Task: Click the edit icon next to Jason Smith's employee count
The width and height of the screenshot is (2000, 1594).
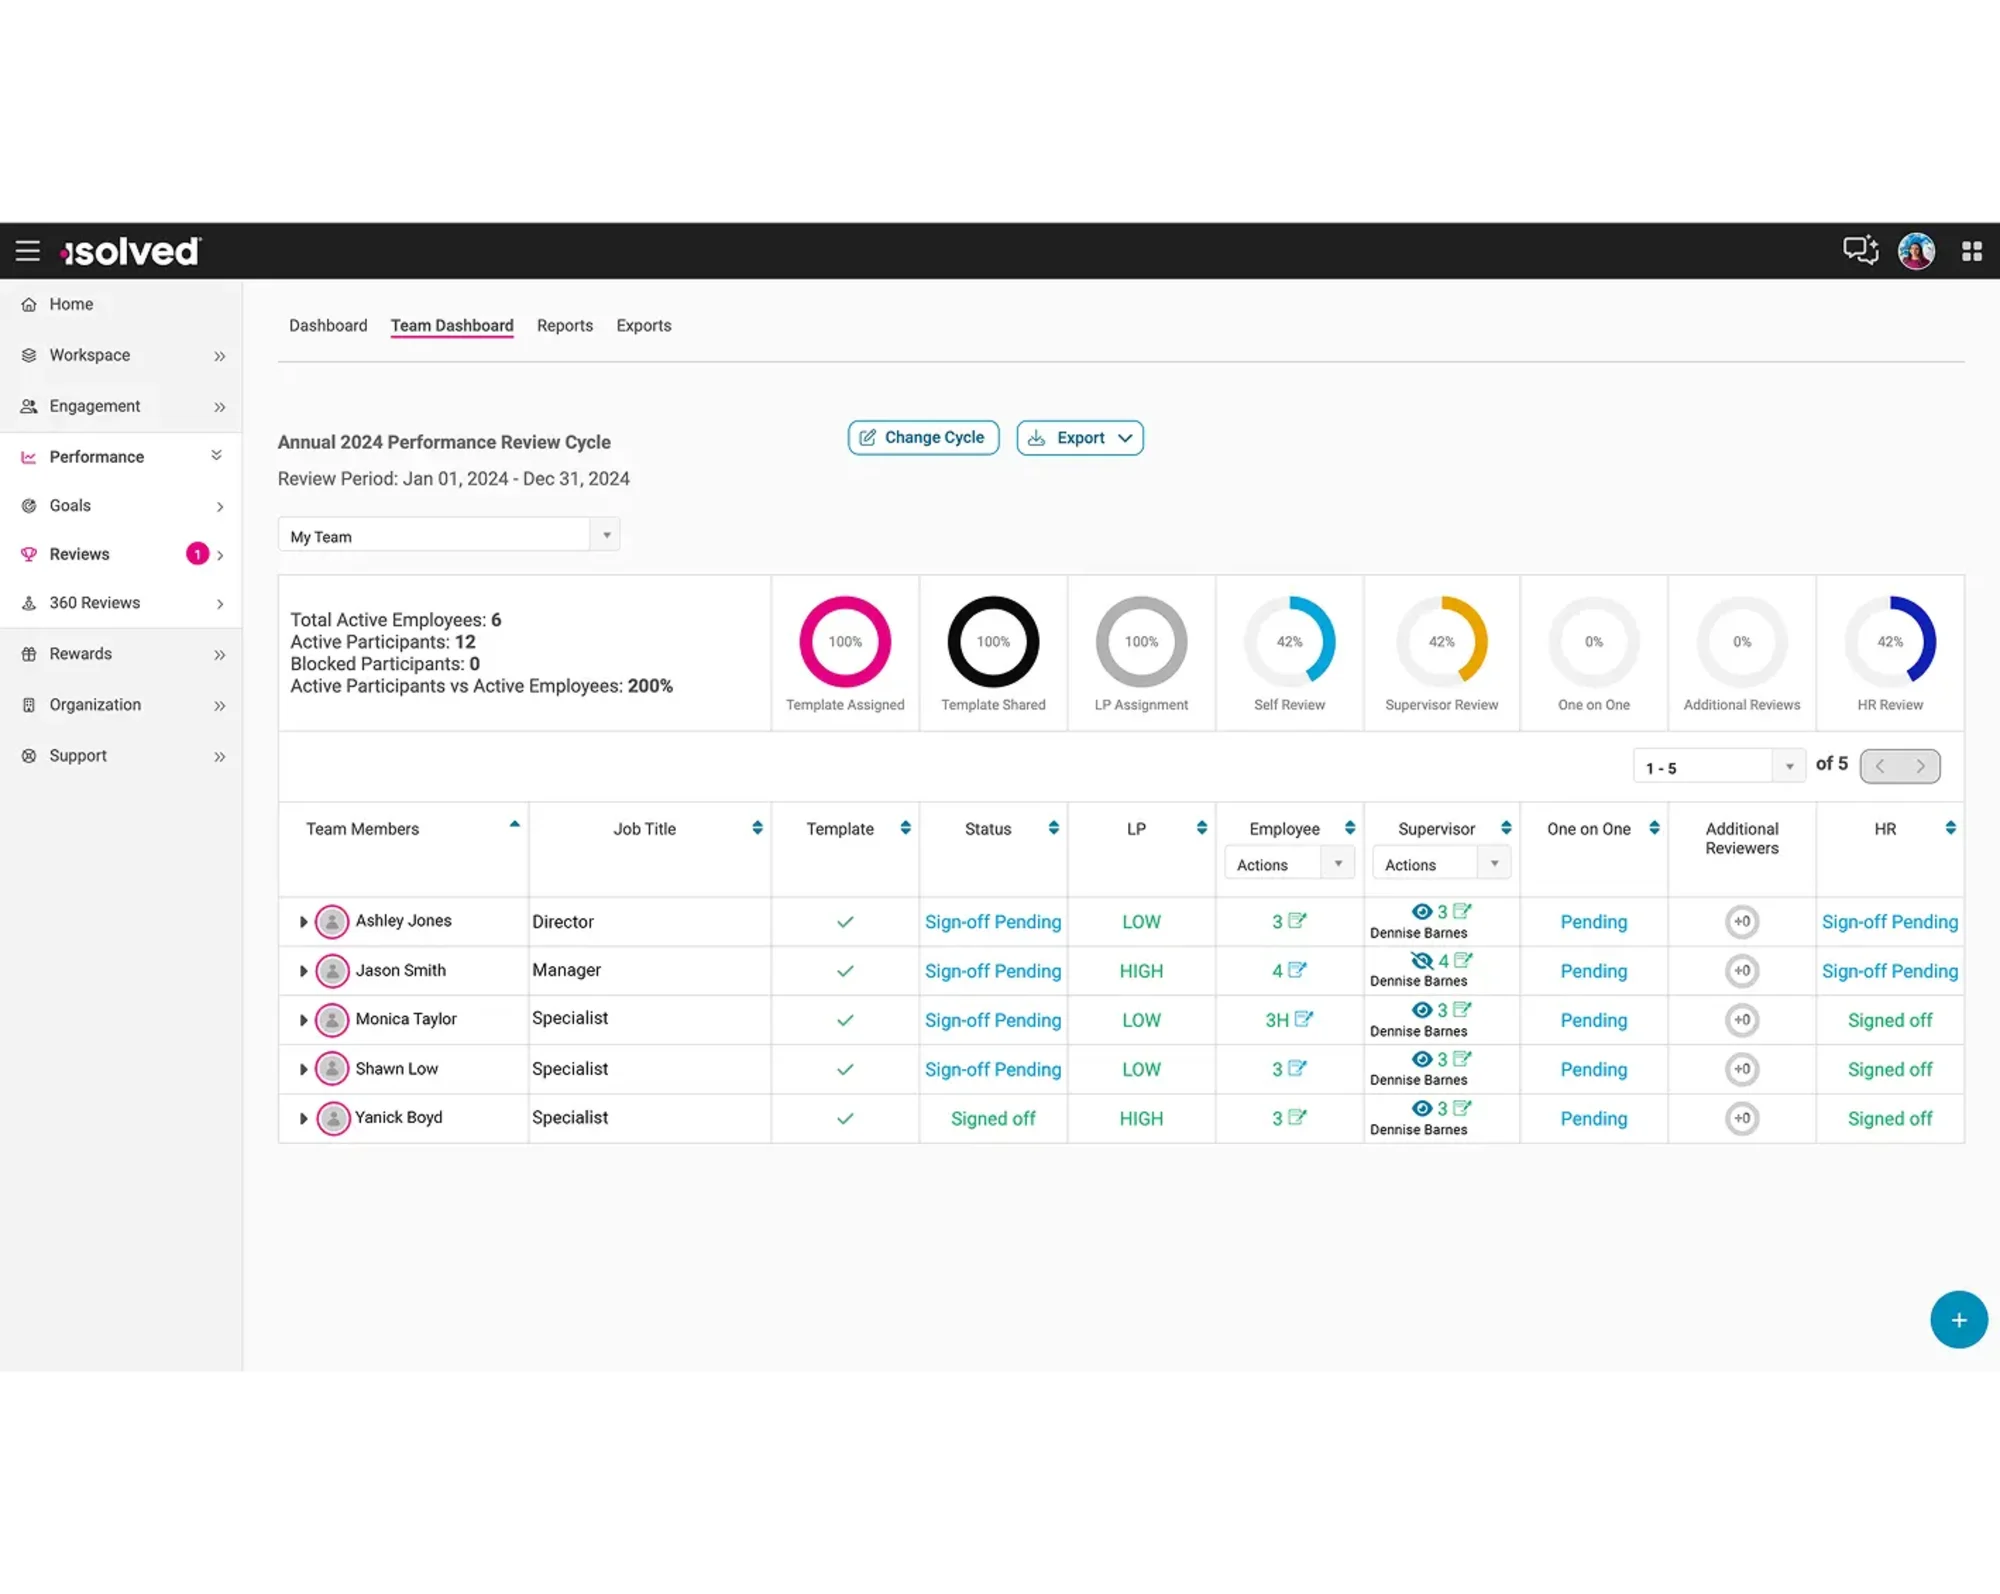Action: click(1298, 969)
